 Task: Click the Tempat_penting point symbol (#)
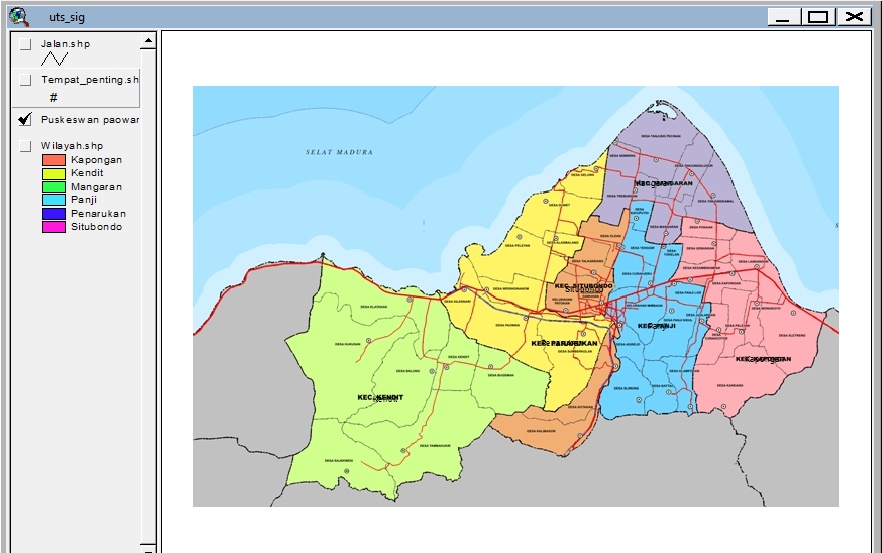(53, 98)
